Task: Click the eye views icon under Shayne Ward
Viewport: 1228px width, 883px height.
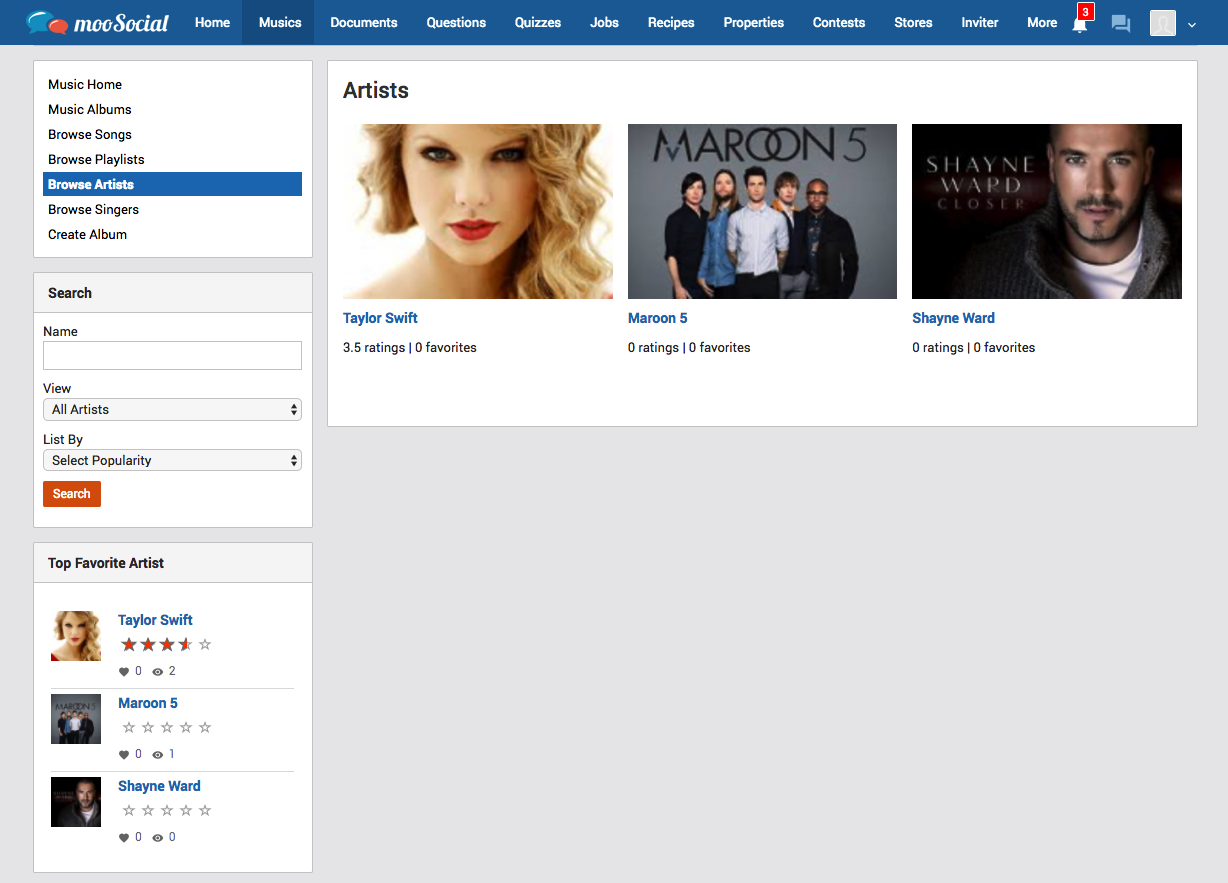Action: [x=157, y=838]
